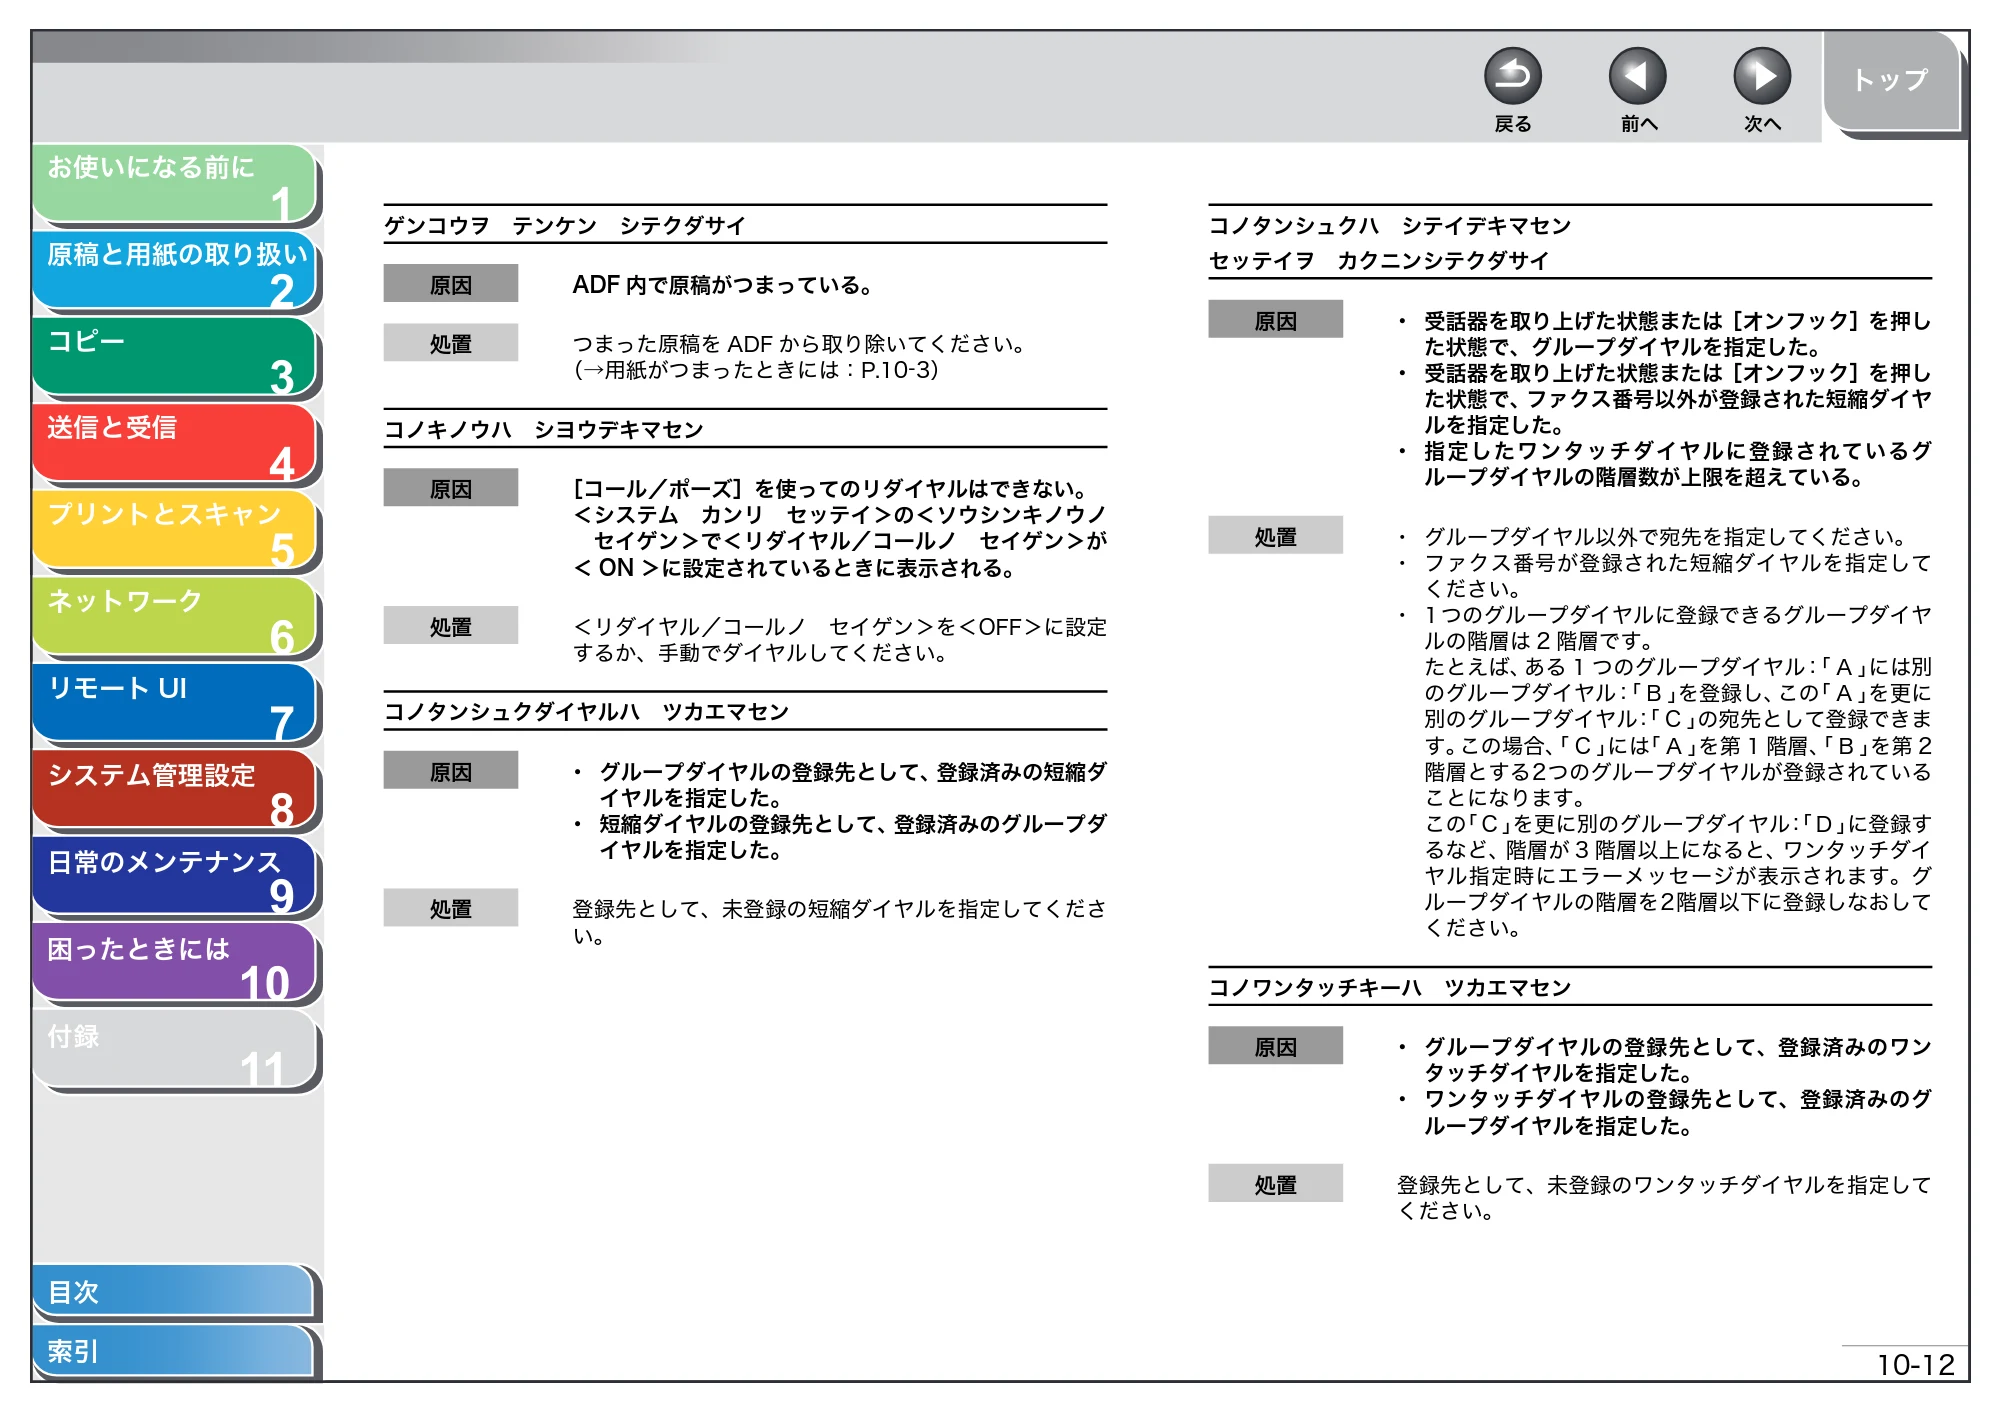Follow the 用紙がつまったときには P.10-3 reference link
Screen dimensions: 2000x1414
pos(756,370)
